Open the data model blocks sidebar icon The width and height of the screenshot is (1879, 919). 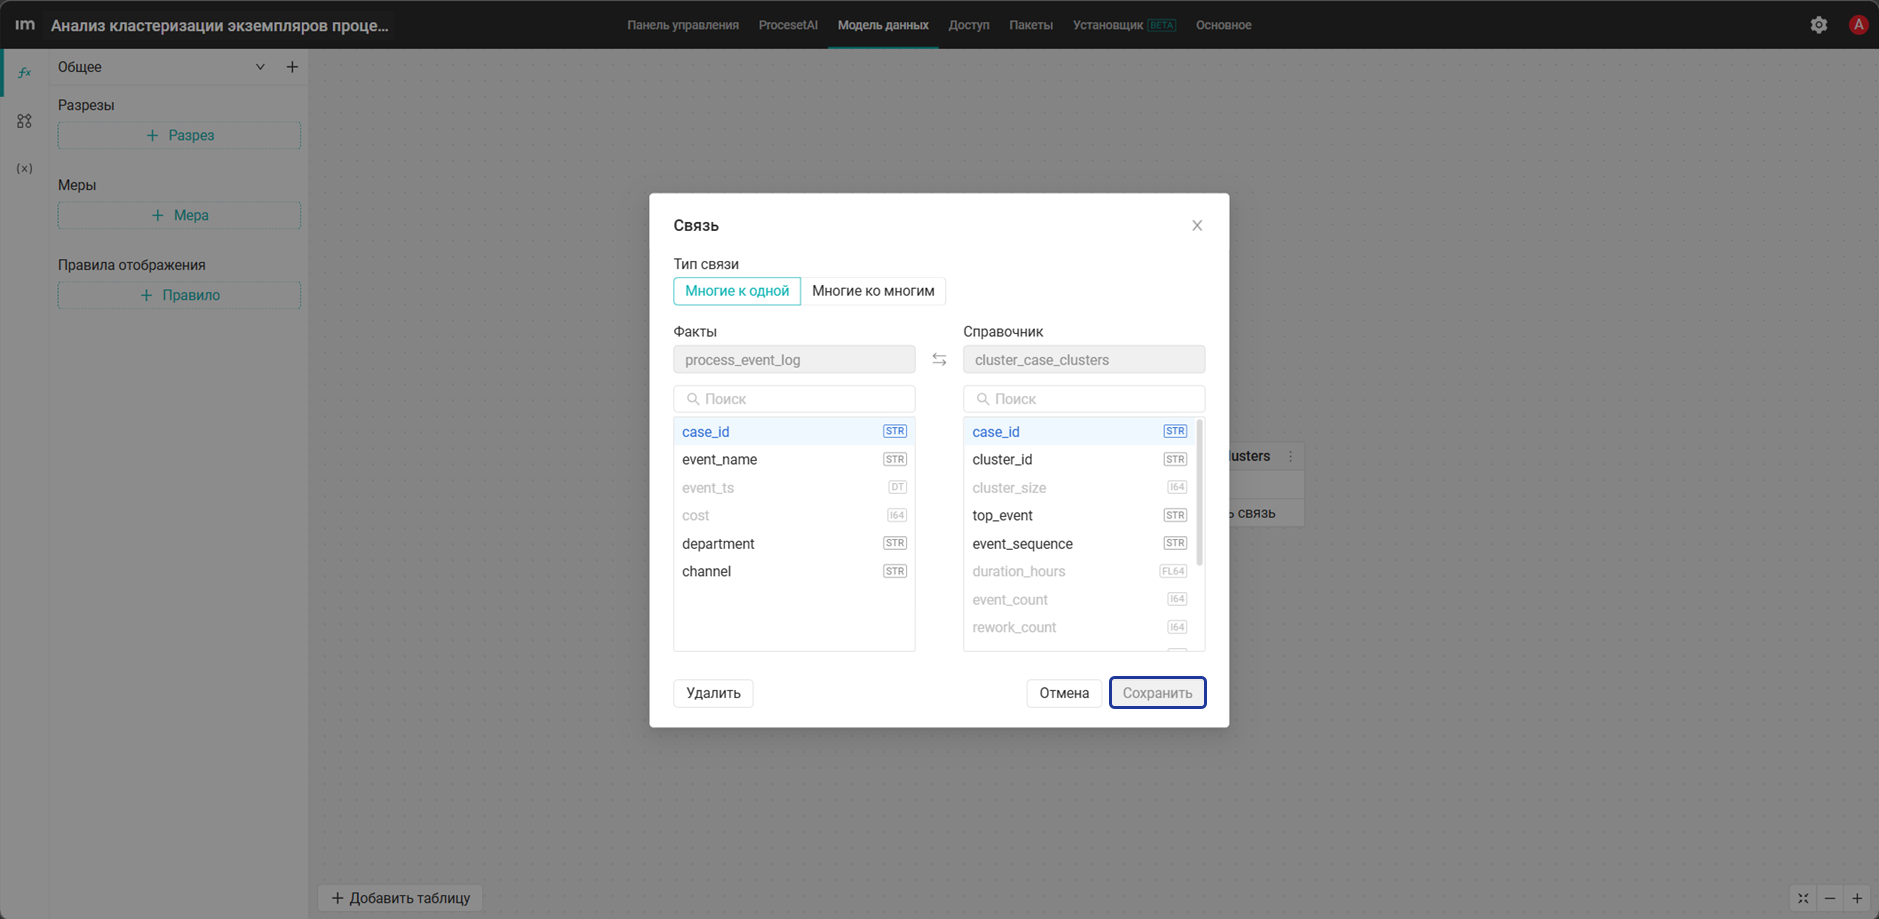click(25, 121)
